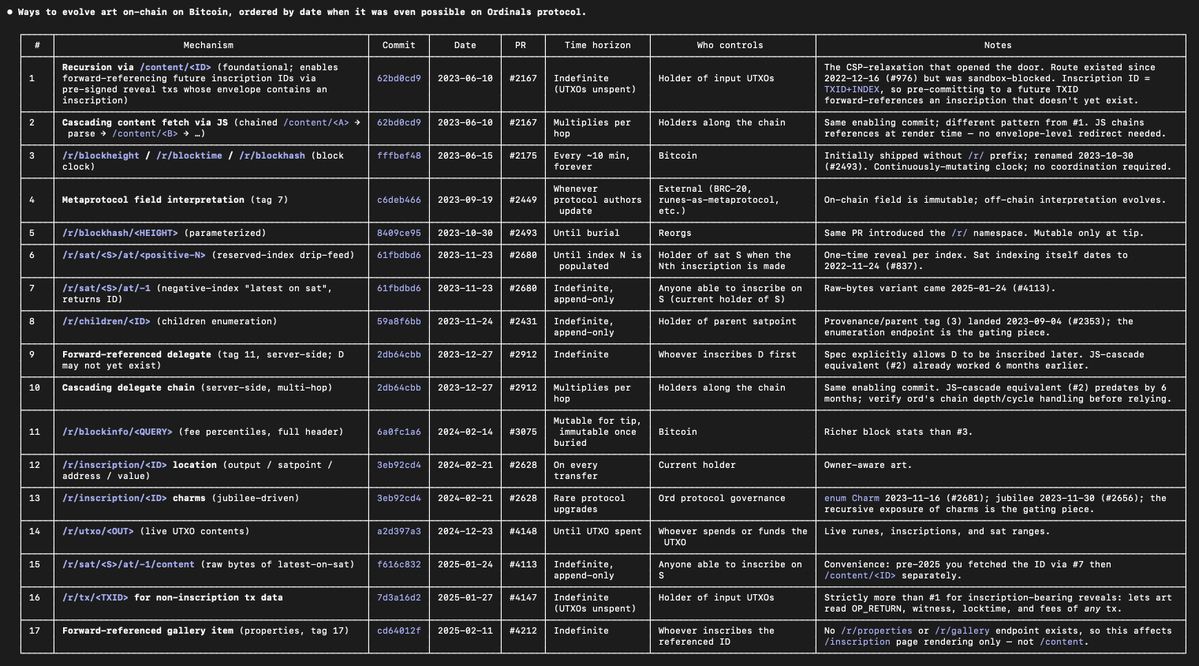This screenshot has height=666, width=1199.
Task: Click Cascading delegate chain mechanism text
Action: [128, 388]
